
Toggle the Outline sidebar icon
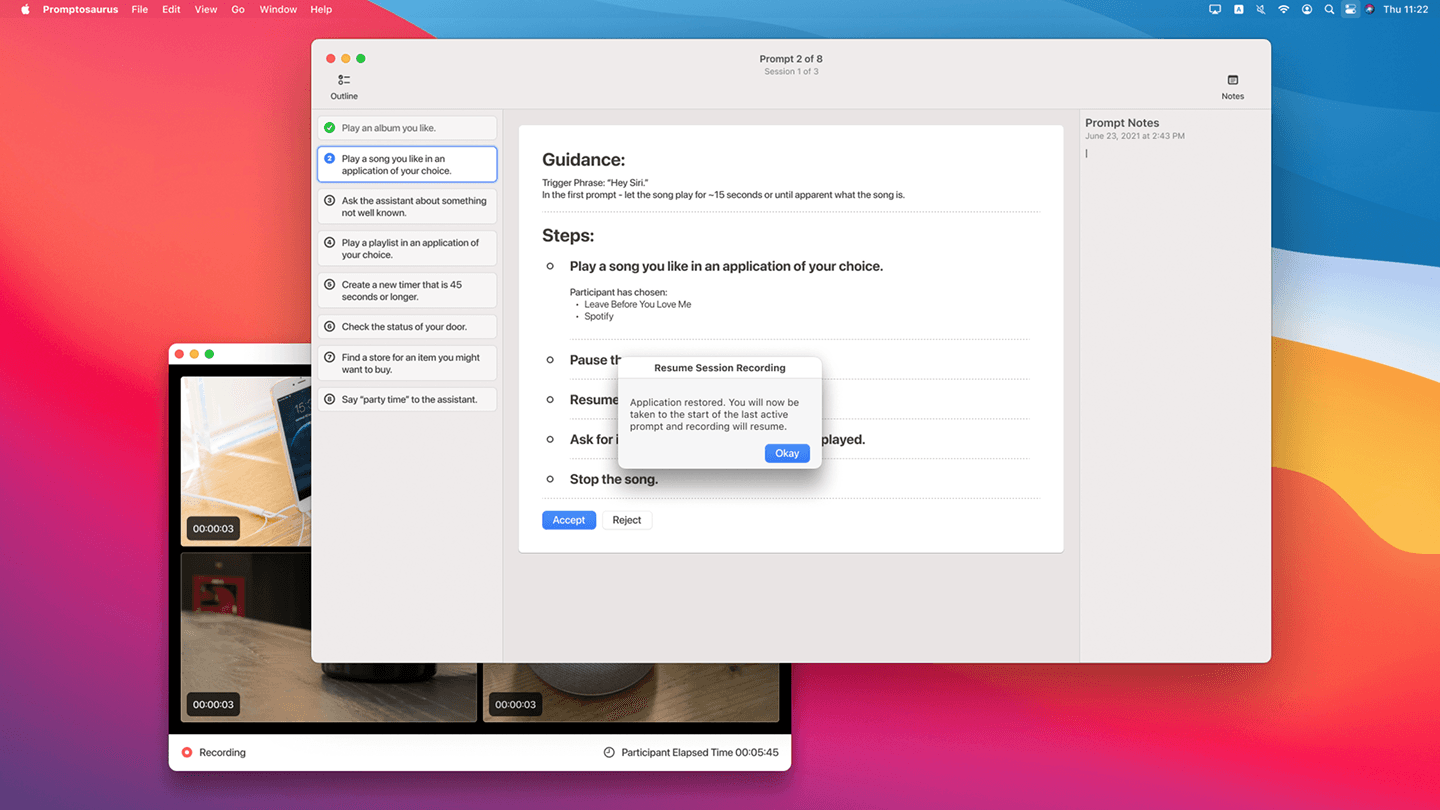344,80
